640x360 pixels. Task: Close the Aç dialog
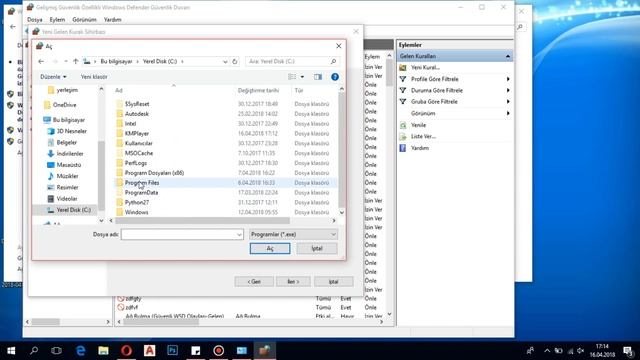[338, 46]
